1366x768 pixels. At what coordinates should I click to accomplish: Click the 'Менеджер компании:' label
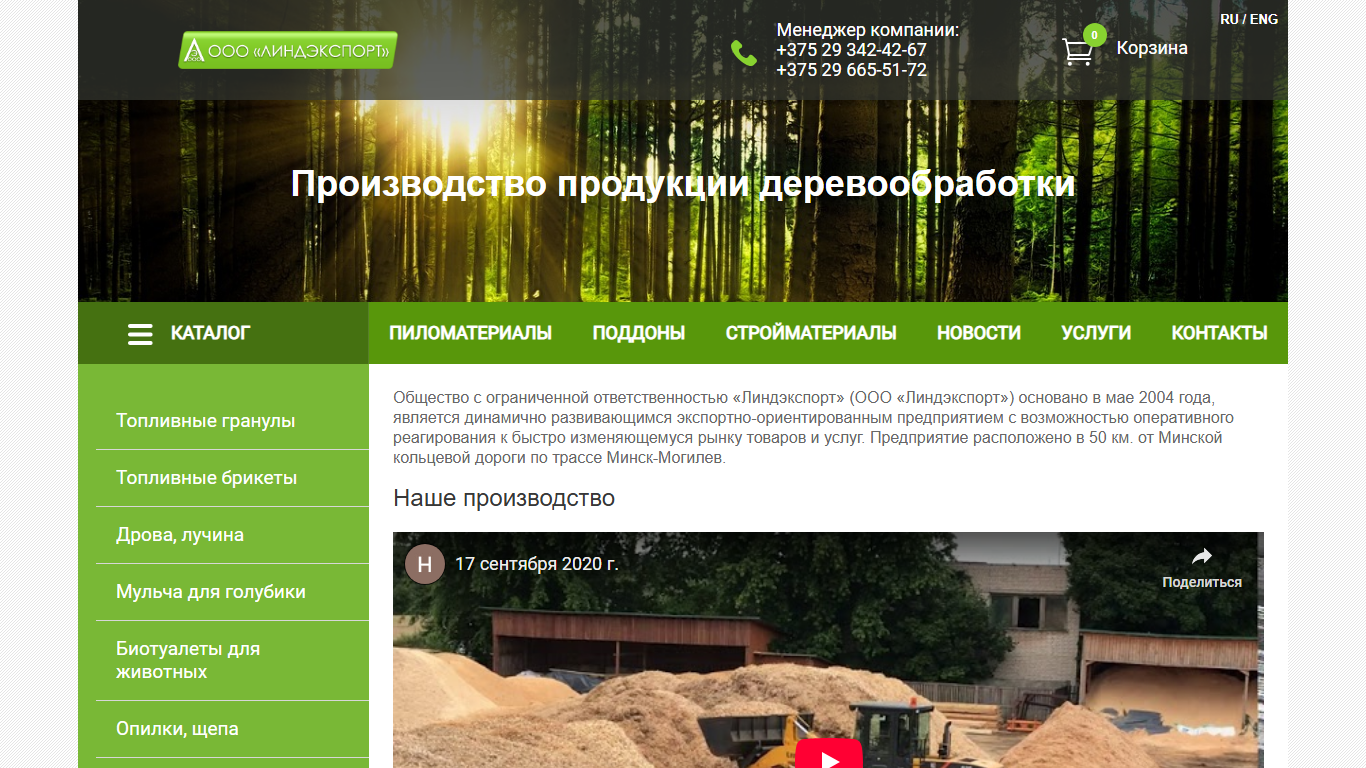[867, 30]
